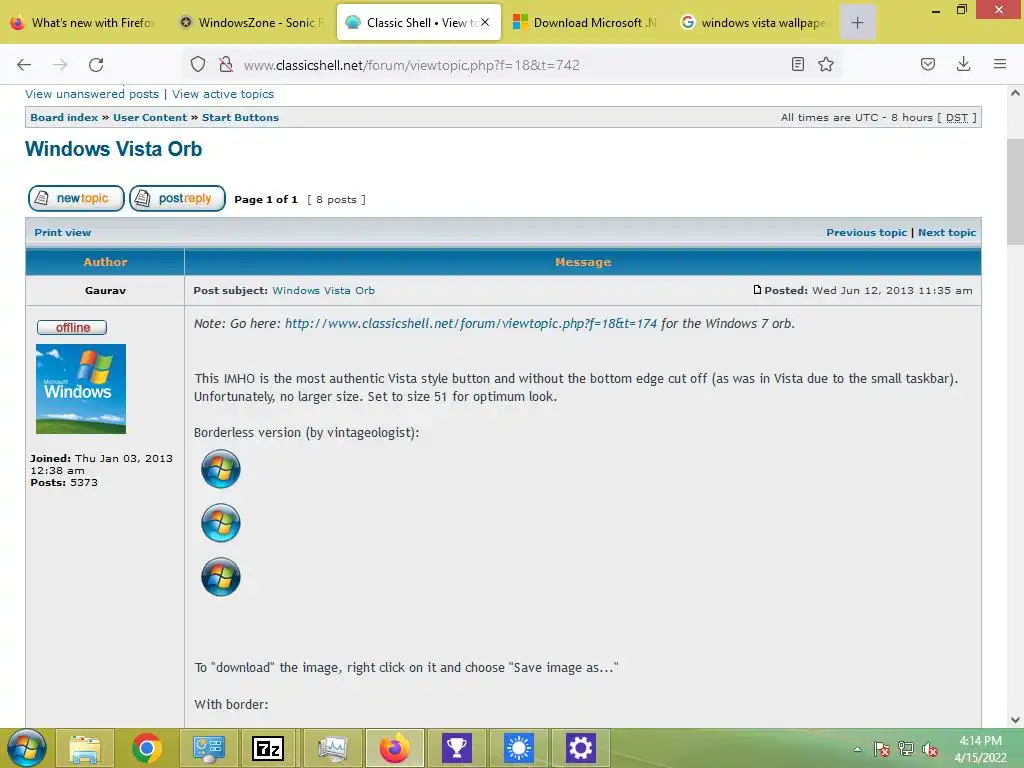Click the offline status badge
The height and width of the screenshot is (768, 1024).
[72, 327]
